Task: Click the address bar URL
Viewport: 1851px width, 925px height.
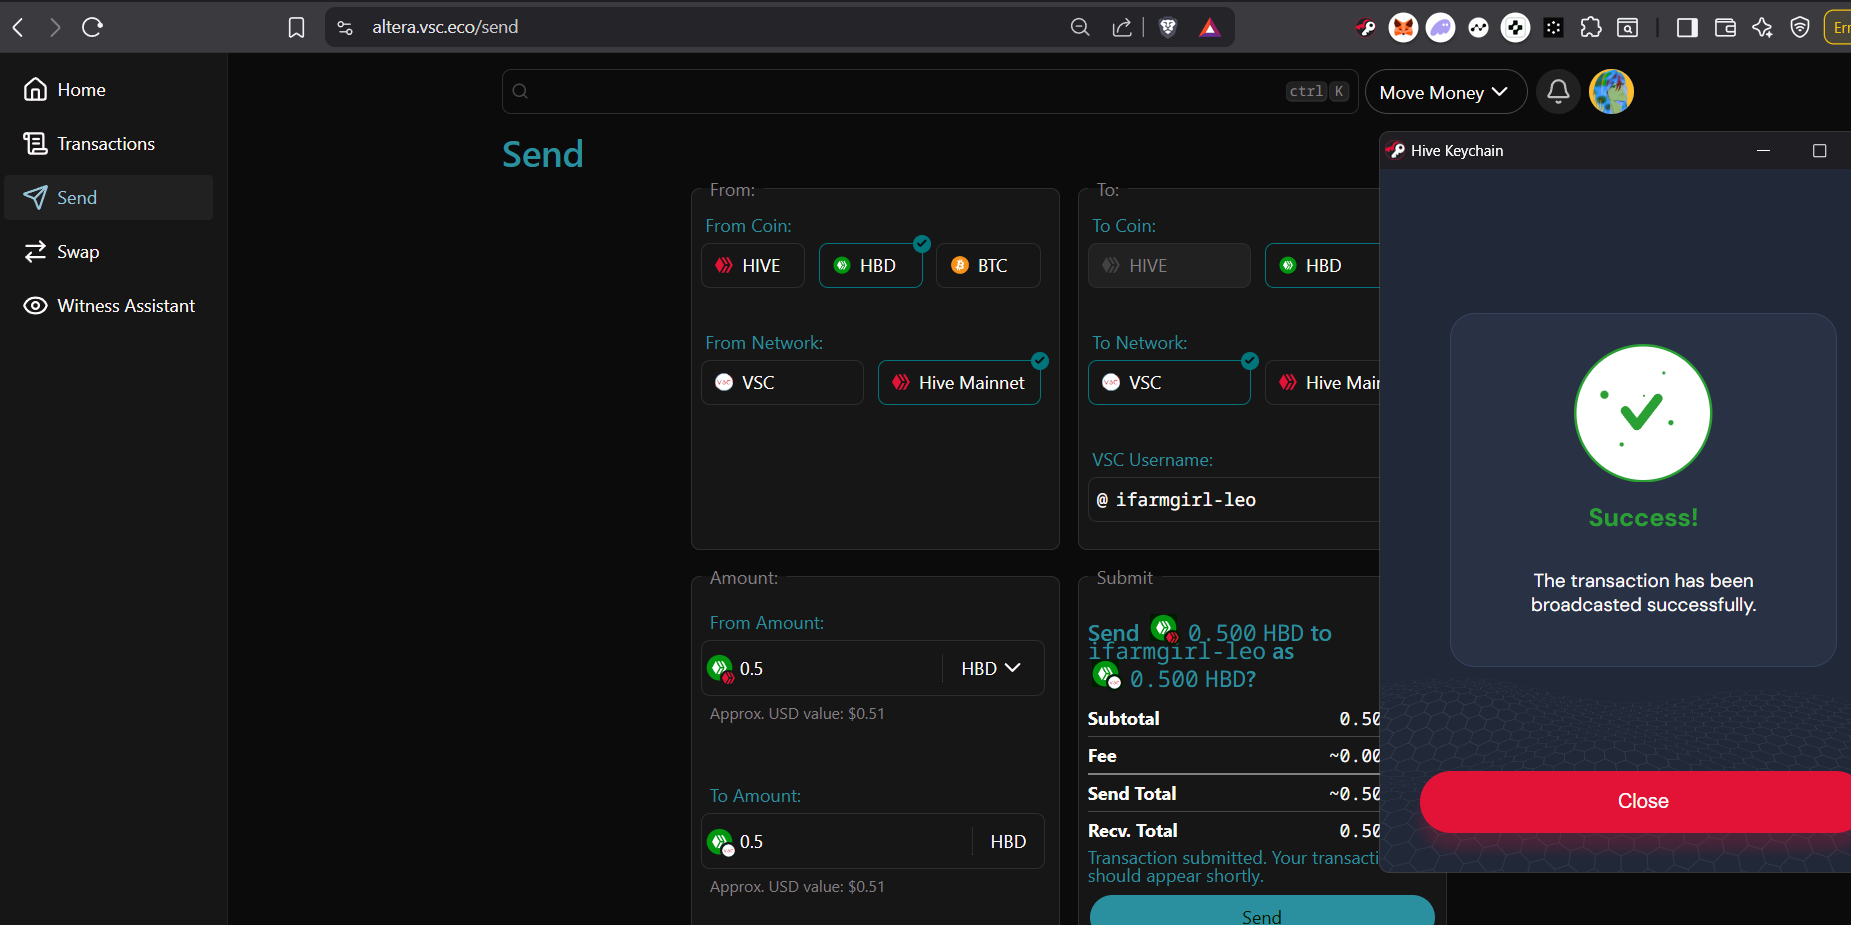Action: point(445,27)
